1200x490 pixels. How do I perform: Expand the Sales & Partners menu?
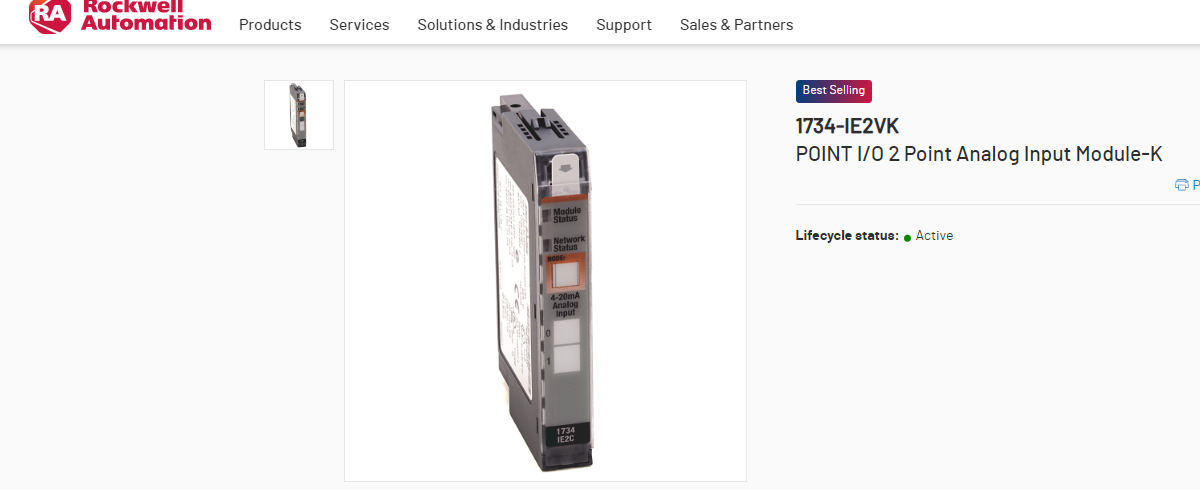(736, 25)
